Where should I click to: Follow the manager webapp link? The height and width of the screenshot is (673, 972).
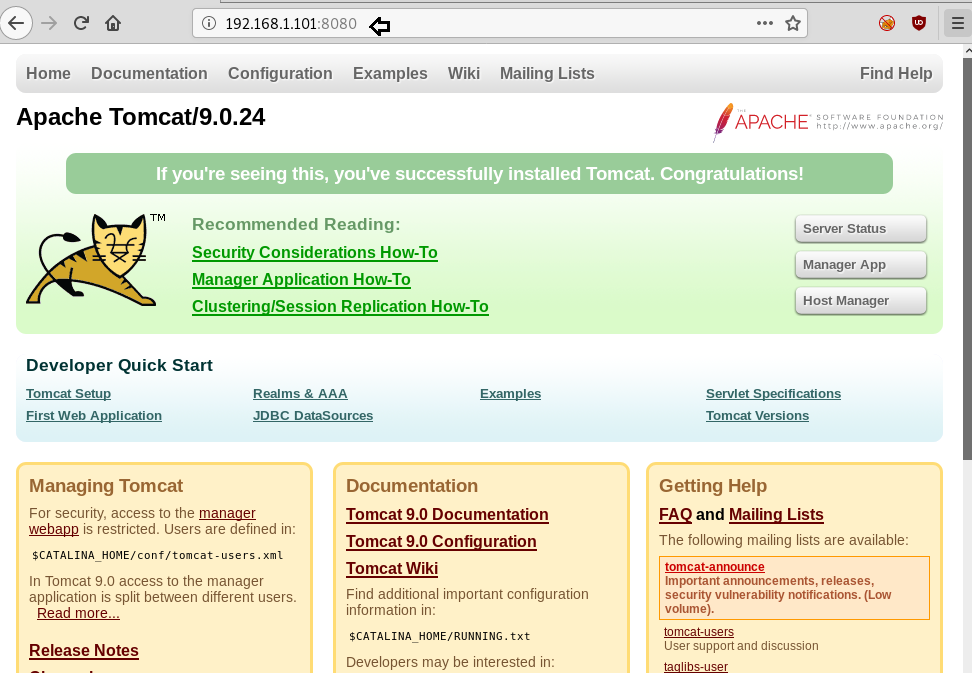(x=227, y=513)
